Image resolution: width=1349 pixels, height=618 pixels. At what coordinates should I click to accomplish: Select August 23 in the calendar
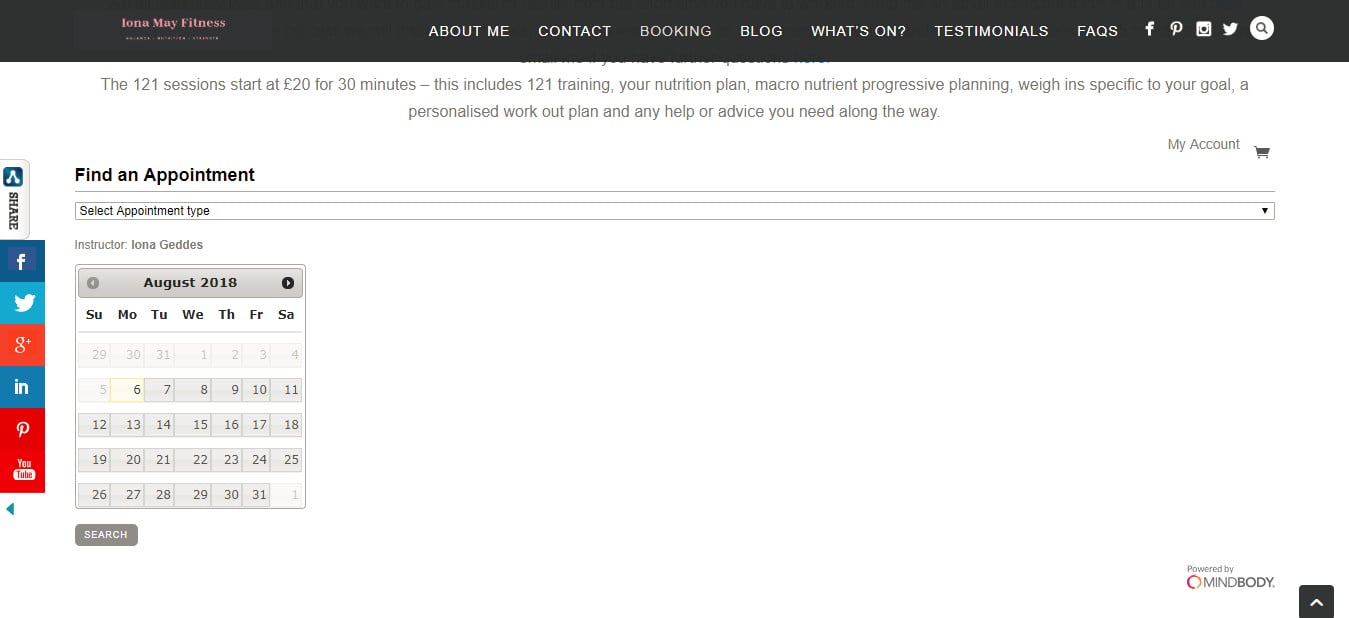point(226,460)
